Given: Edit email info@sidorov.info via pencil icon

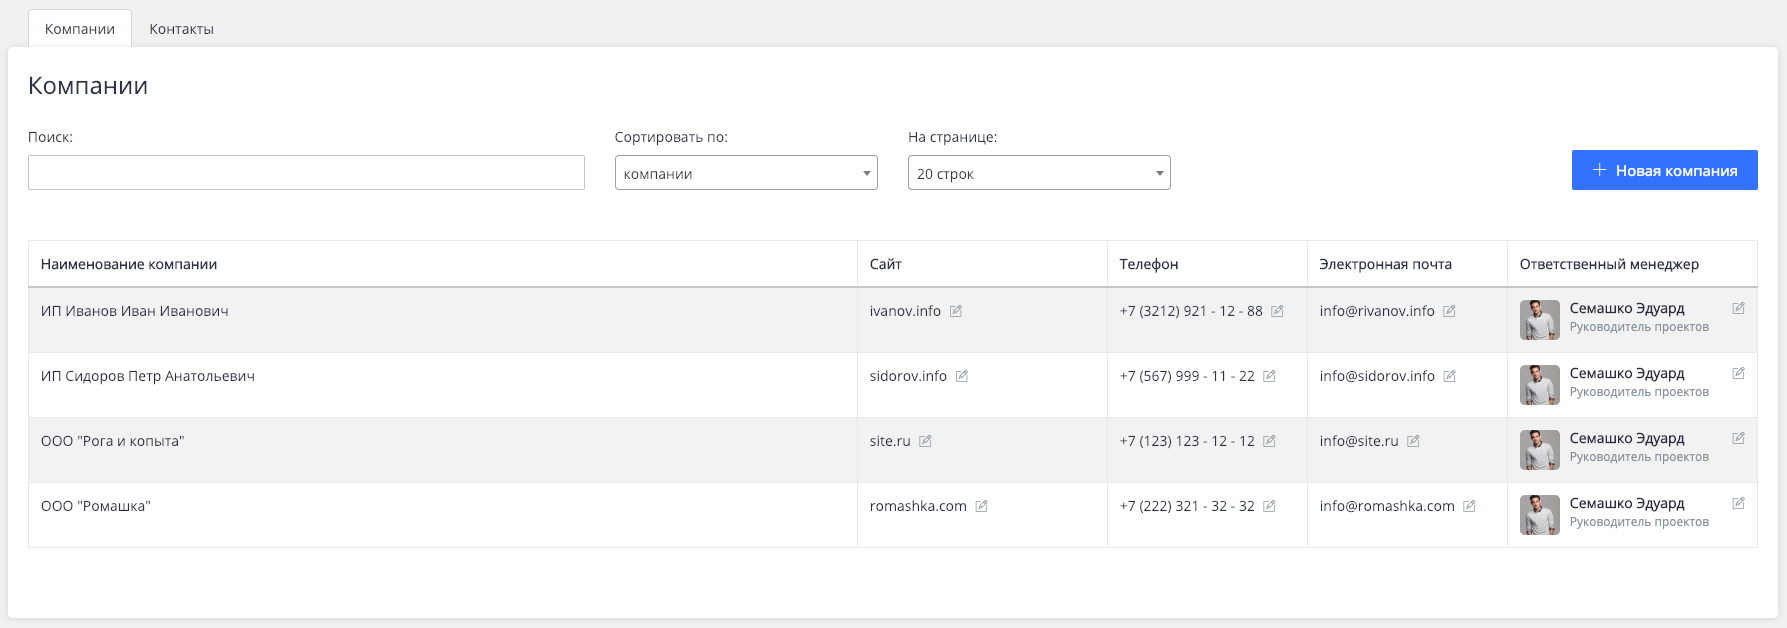Looking at the screenshot, I should tap(1449, 376).
